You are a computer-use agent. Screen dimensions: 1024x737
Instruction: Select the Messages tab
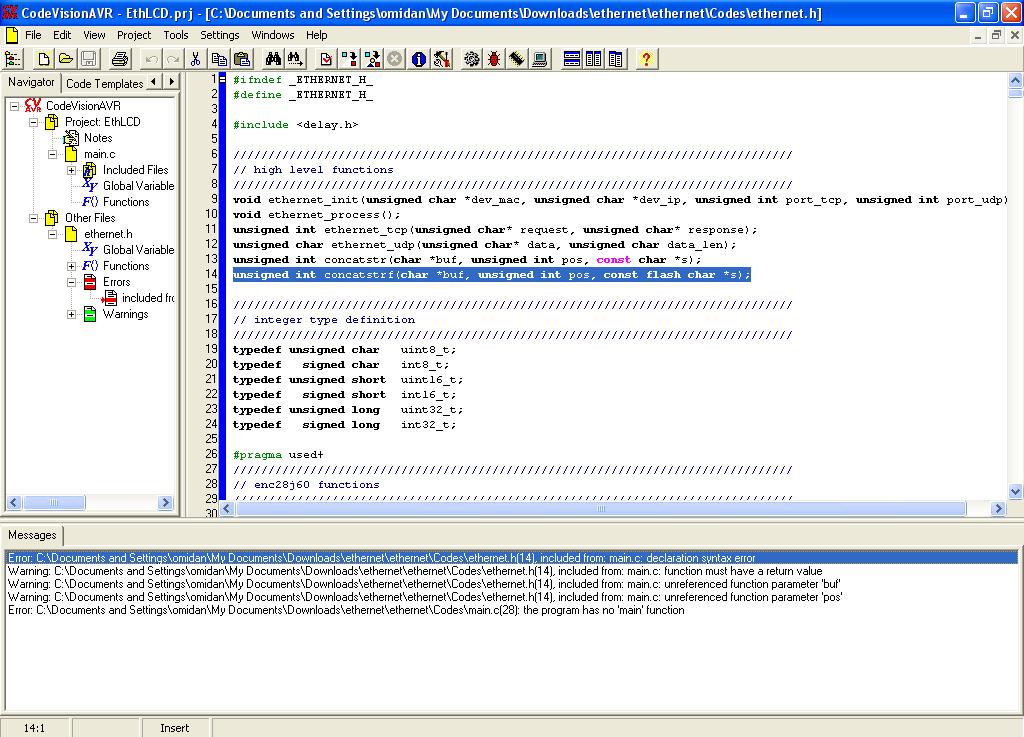pyautogui.click(x=32, y=535)
